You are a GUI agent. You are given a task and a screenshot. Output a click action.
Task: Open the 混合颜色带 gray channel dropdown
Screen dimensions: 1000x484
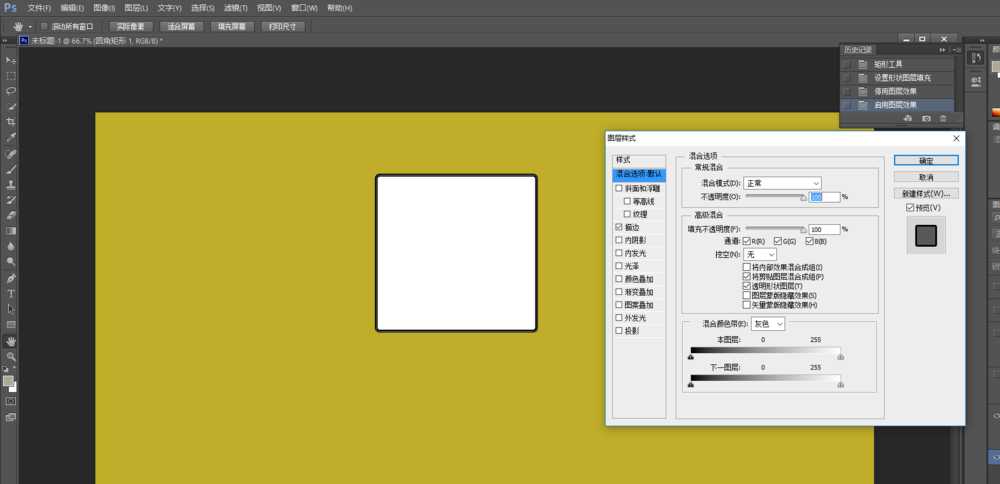click(768, 324)
